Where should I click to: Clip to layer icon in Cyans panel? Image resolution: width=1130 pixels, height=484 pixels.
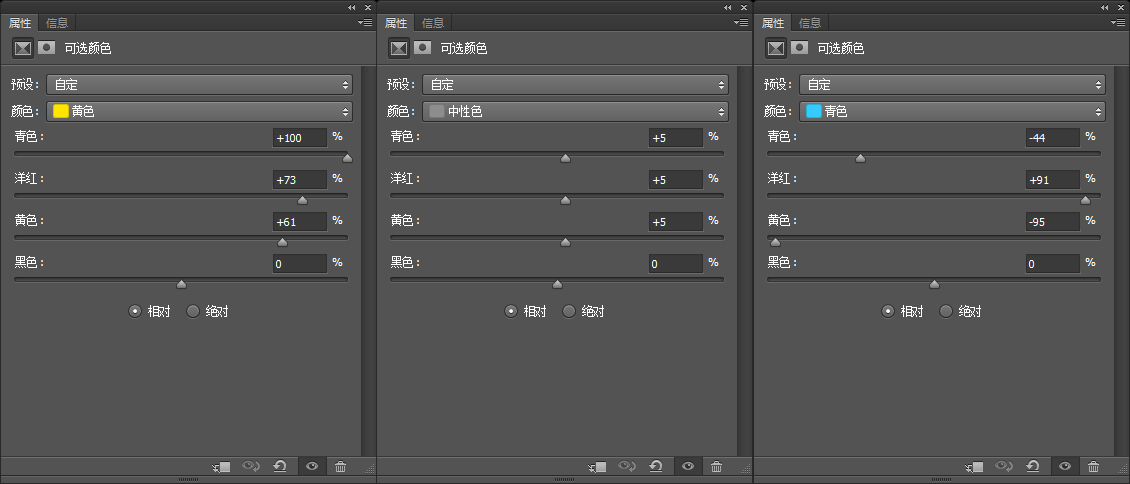tap(974, 467)
